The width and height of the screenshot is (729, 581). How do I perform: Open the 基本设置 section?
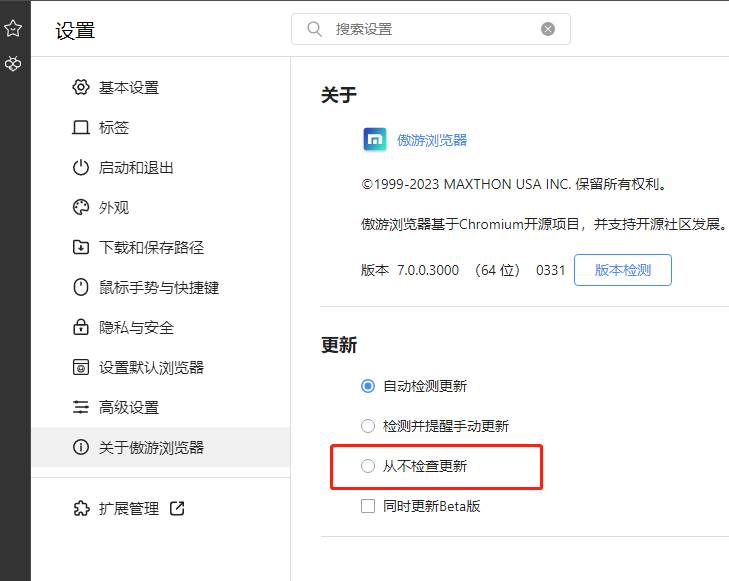click(129, 87)
